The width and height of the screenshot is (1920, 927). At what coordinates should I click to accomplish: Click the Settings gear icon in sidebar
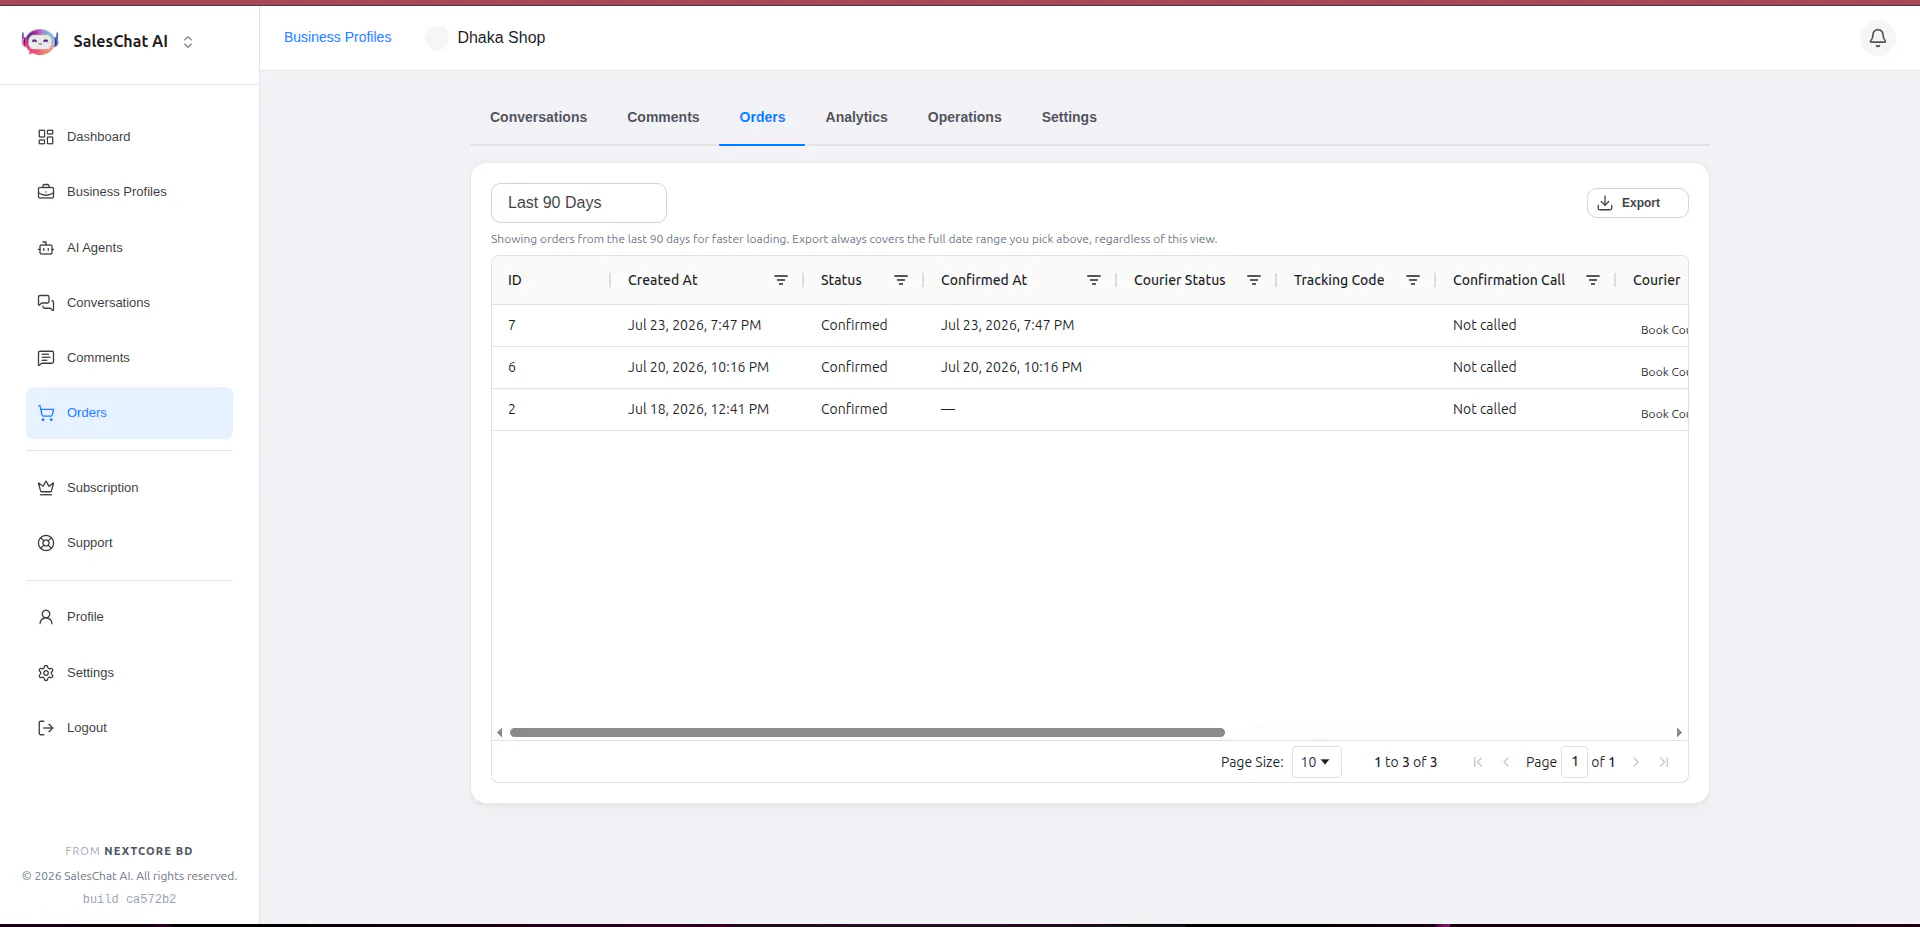46,673
